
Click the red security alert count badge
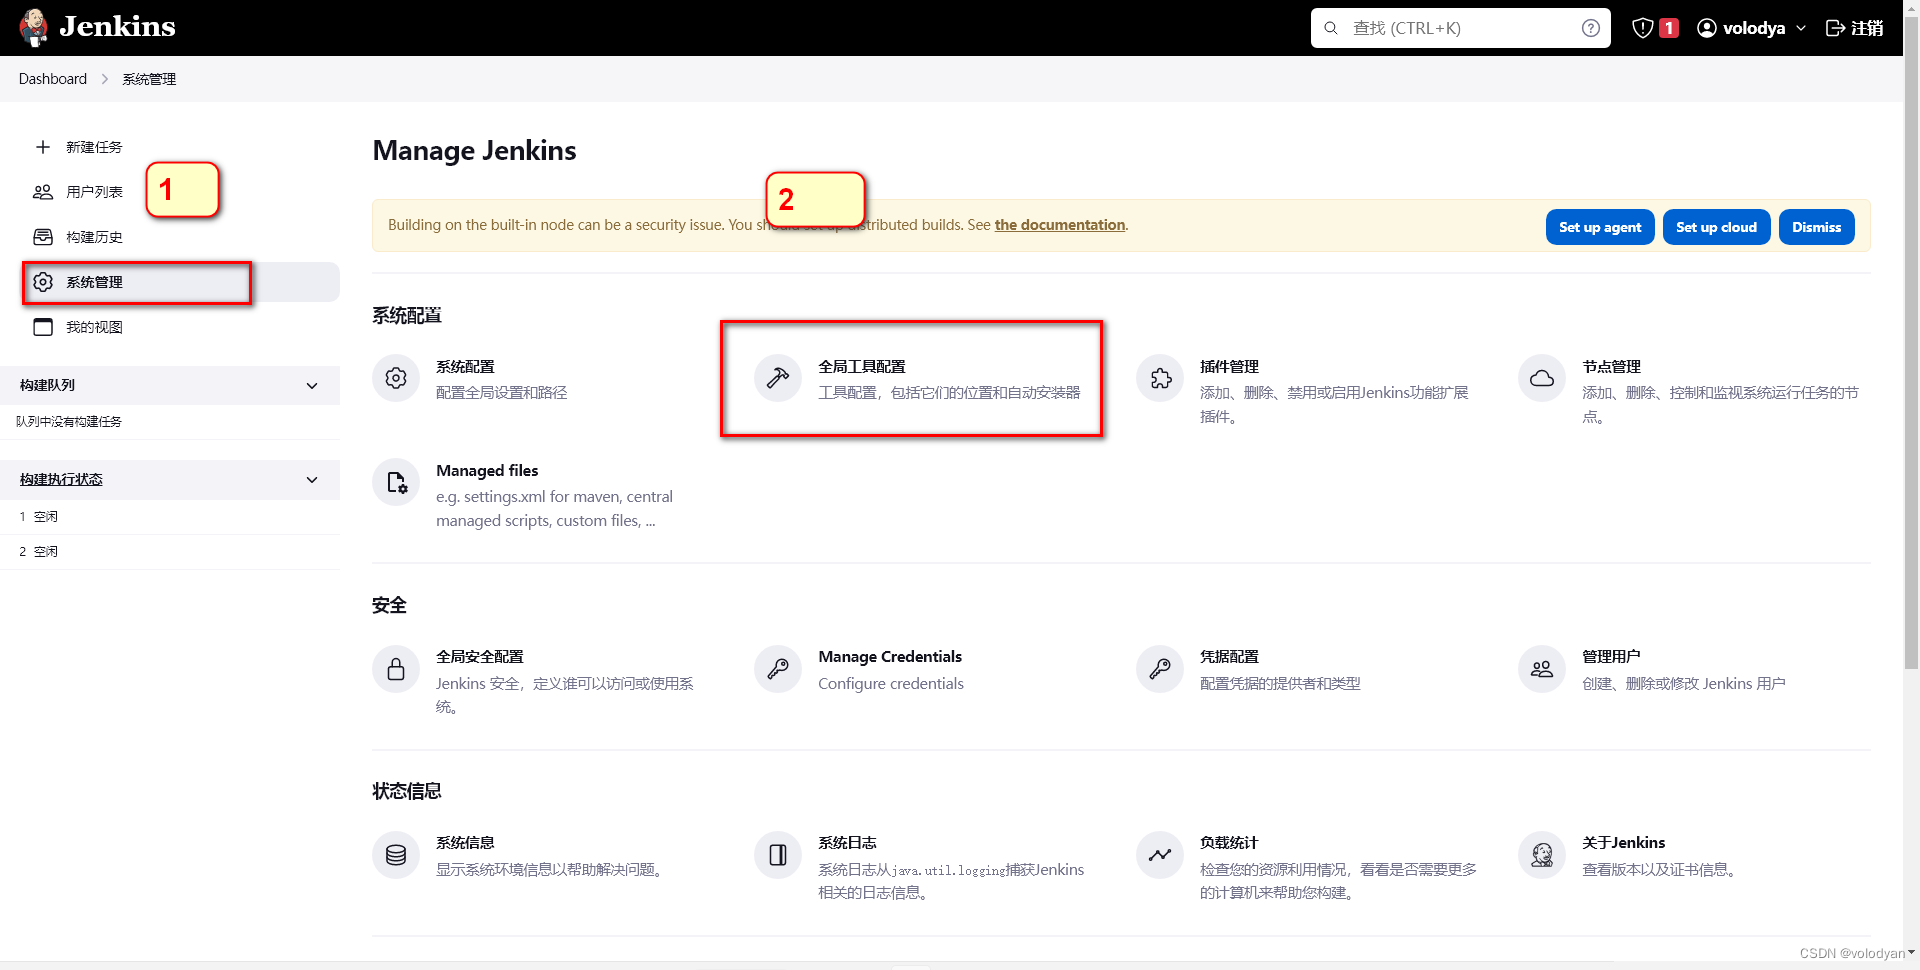click(x=1668, y=28)
